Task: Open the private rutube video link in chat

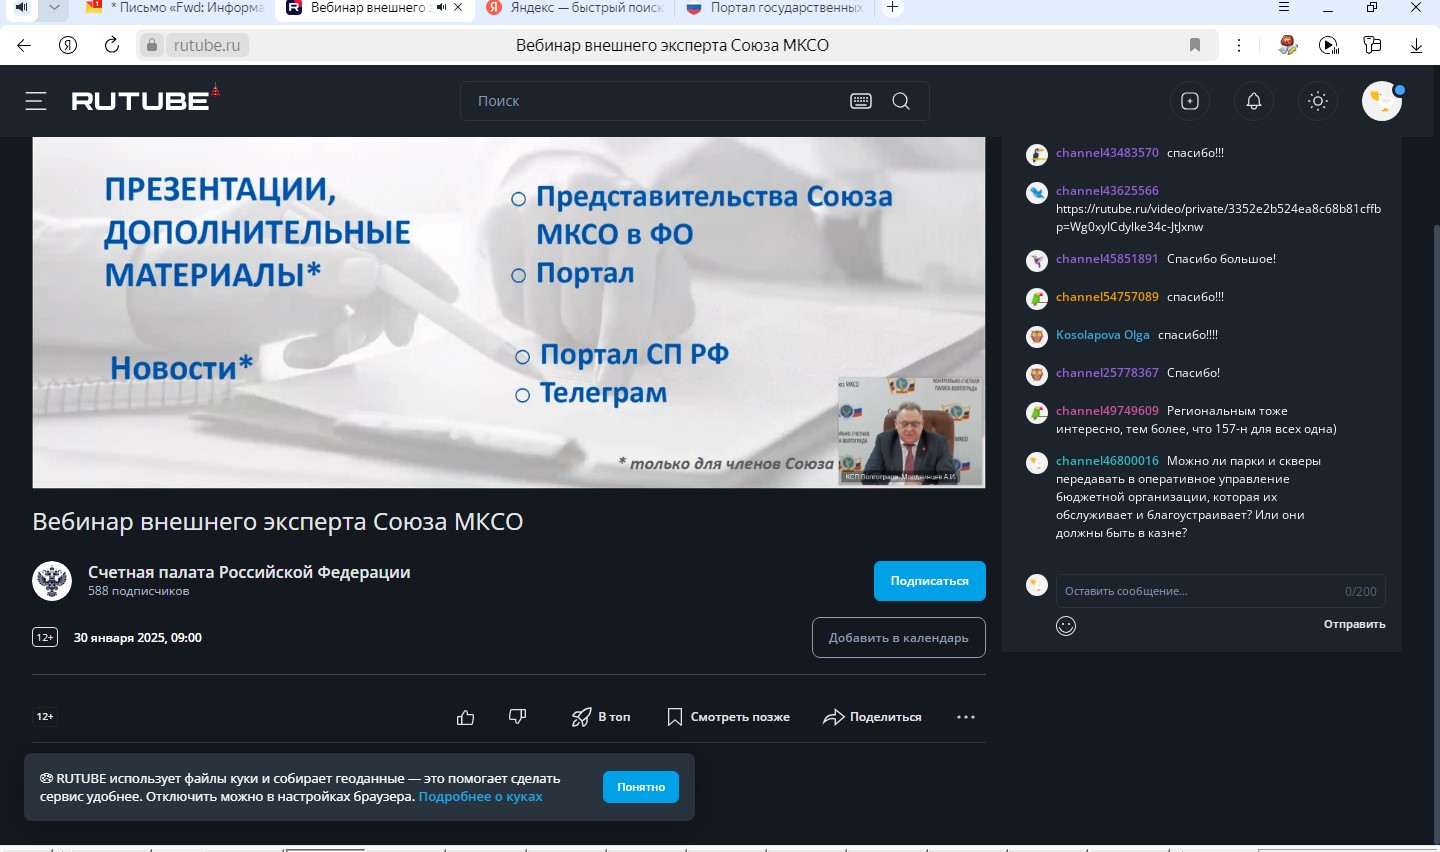Action: [1218, 218]
